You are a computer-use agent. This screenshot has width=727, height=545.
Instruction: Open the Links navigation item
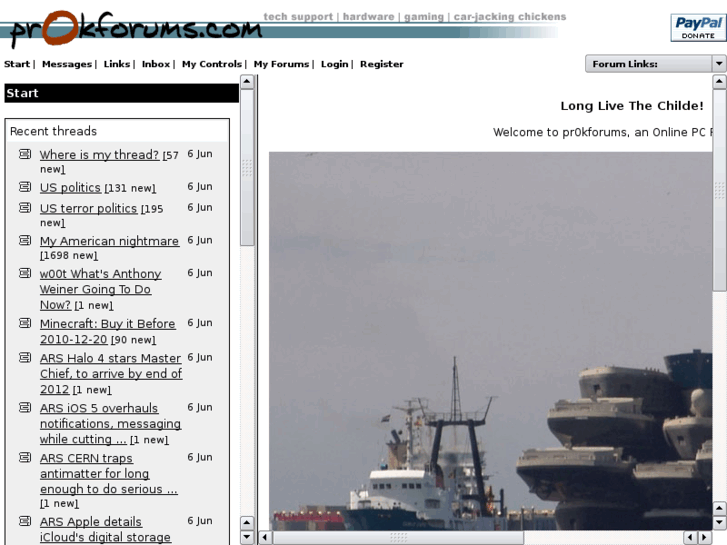[x=117, y=64]
